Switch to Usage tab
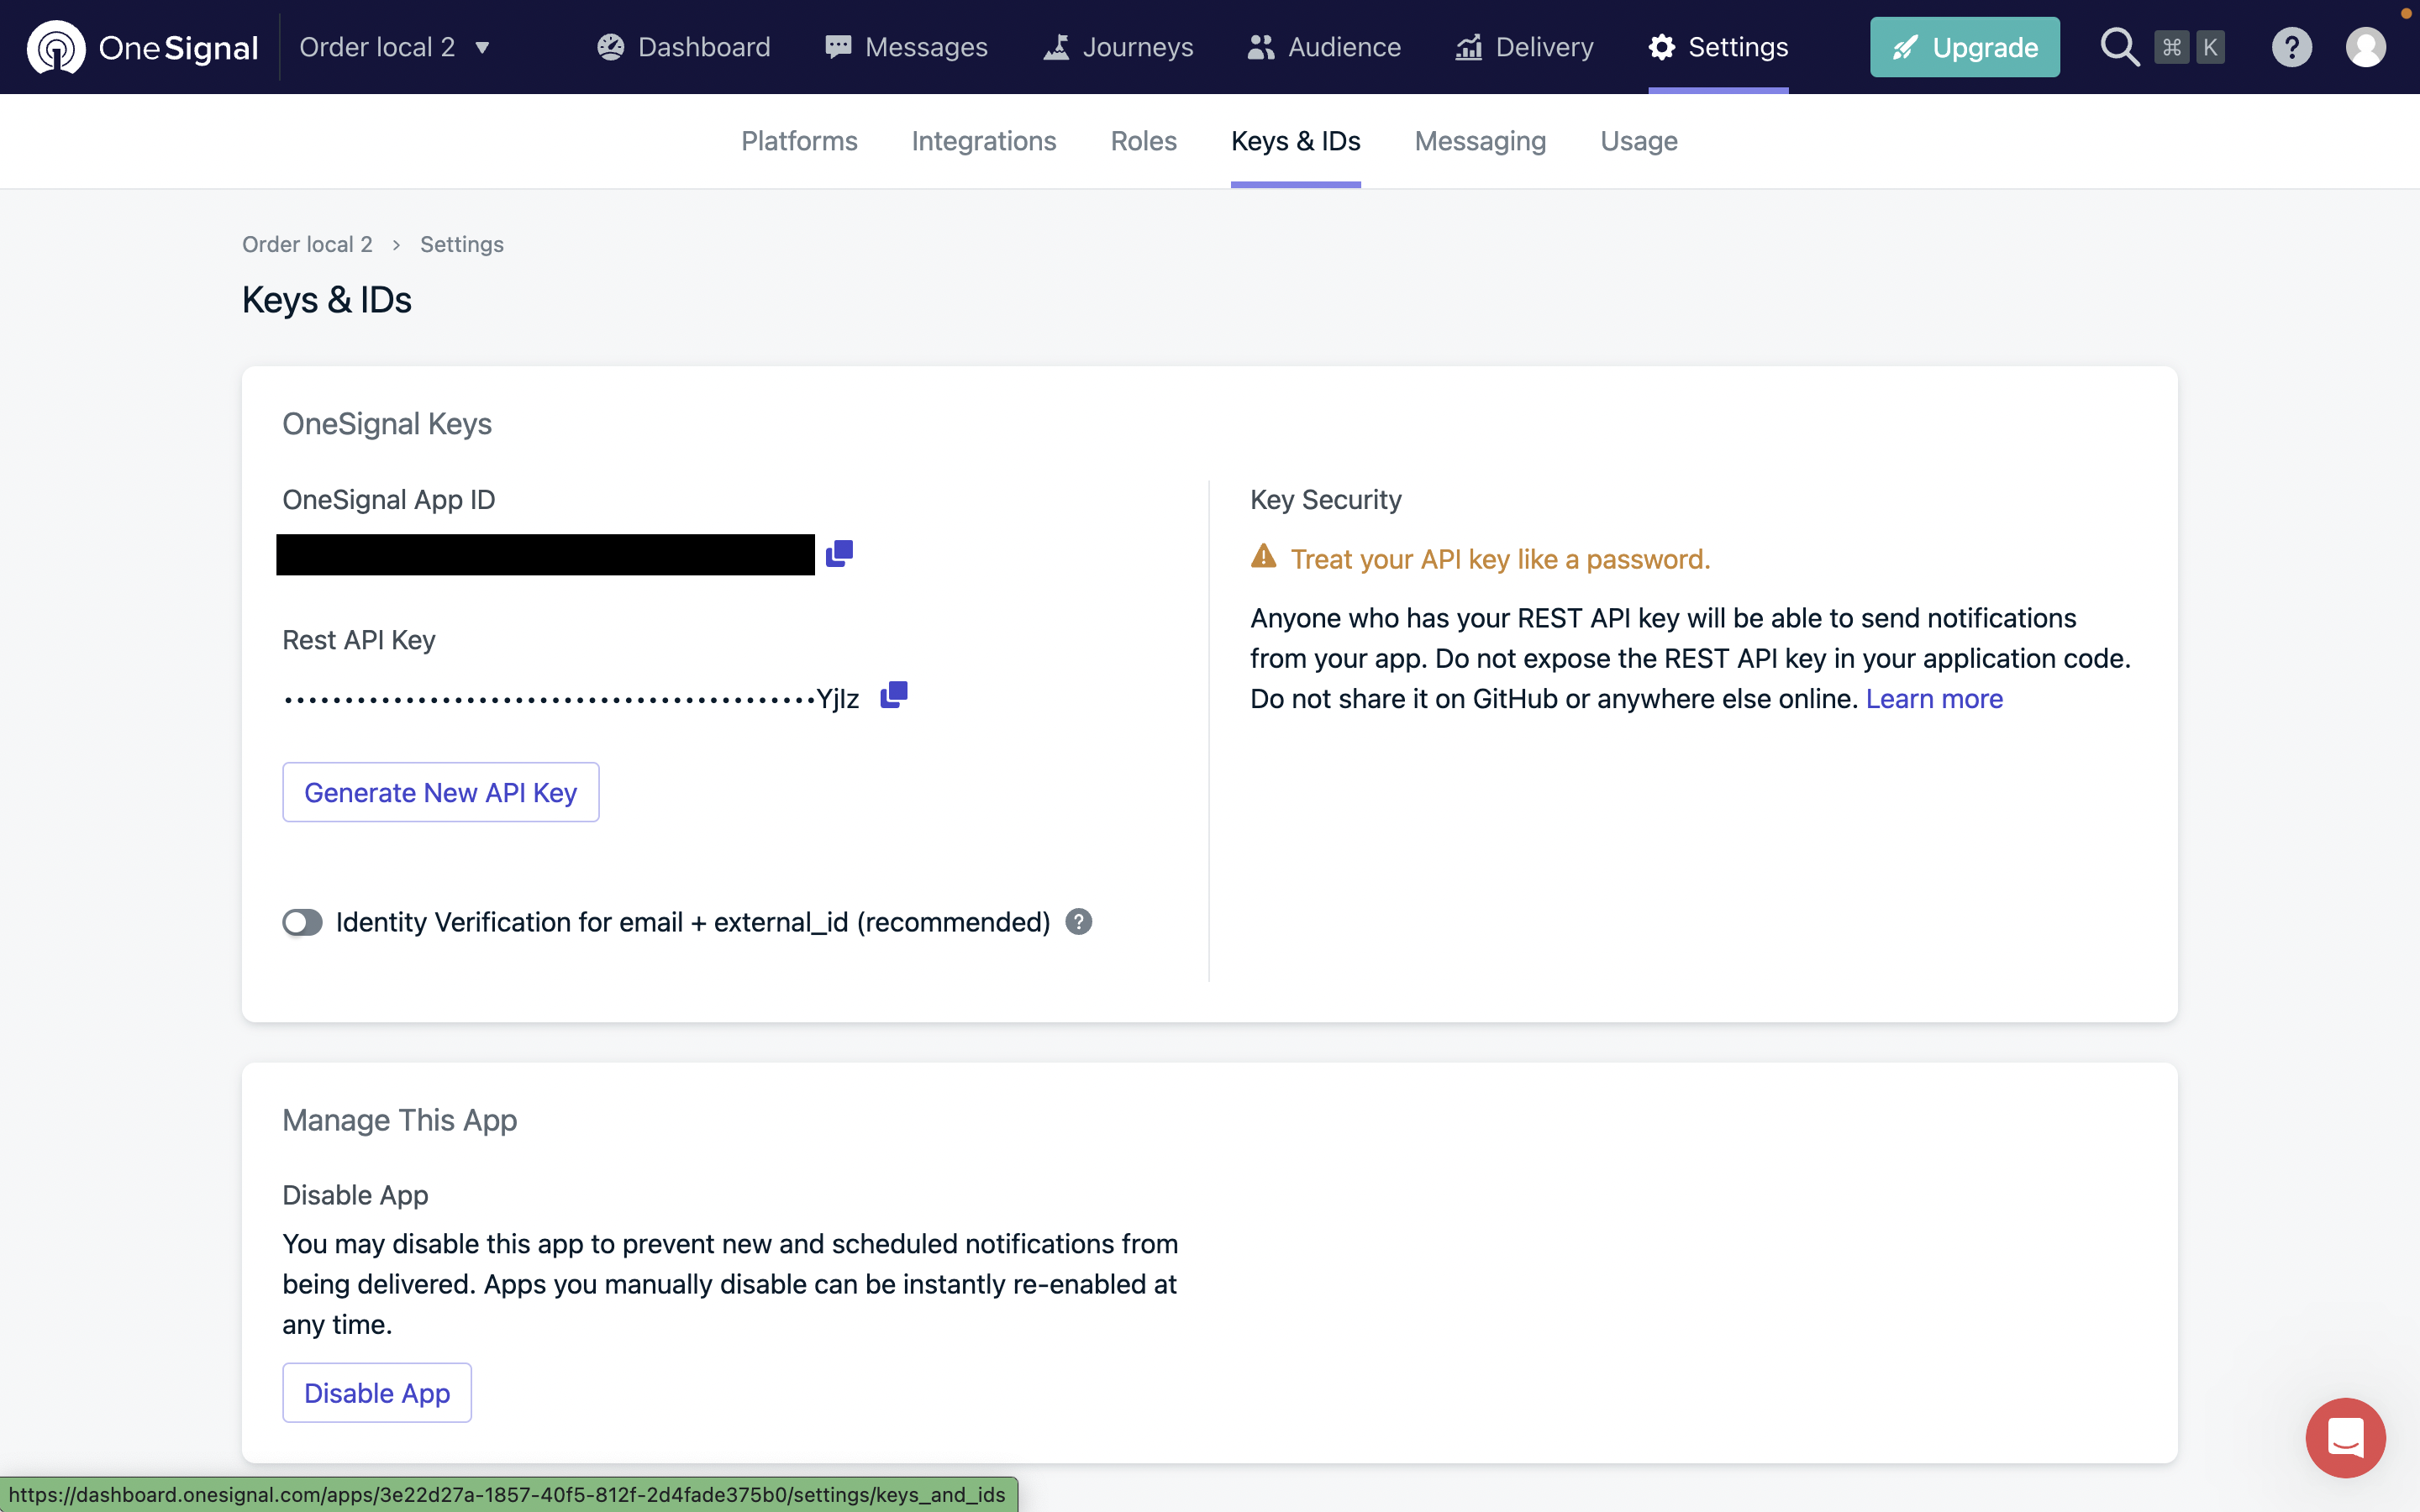Screen dimensions: 2420x1512 click(1639, 141)
